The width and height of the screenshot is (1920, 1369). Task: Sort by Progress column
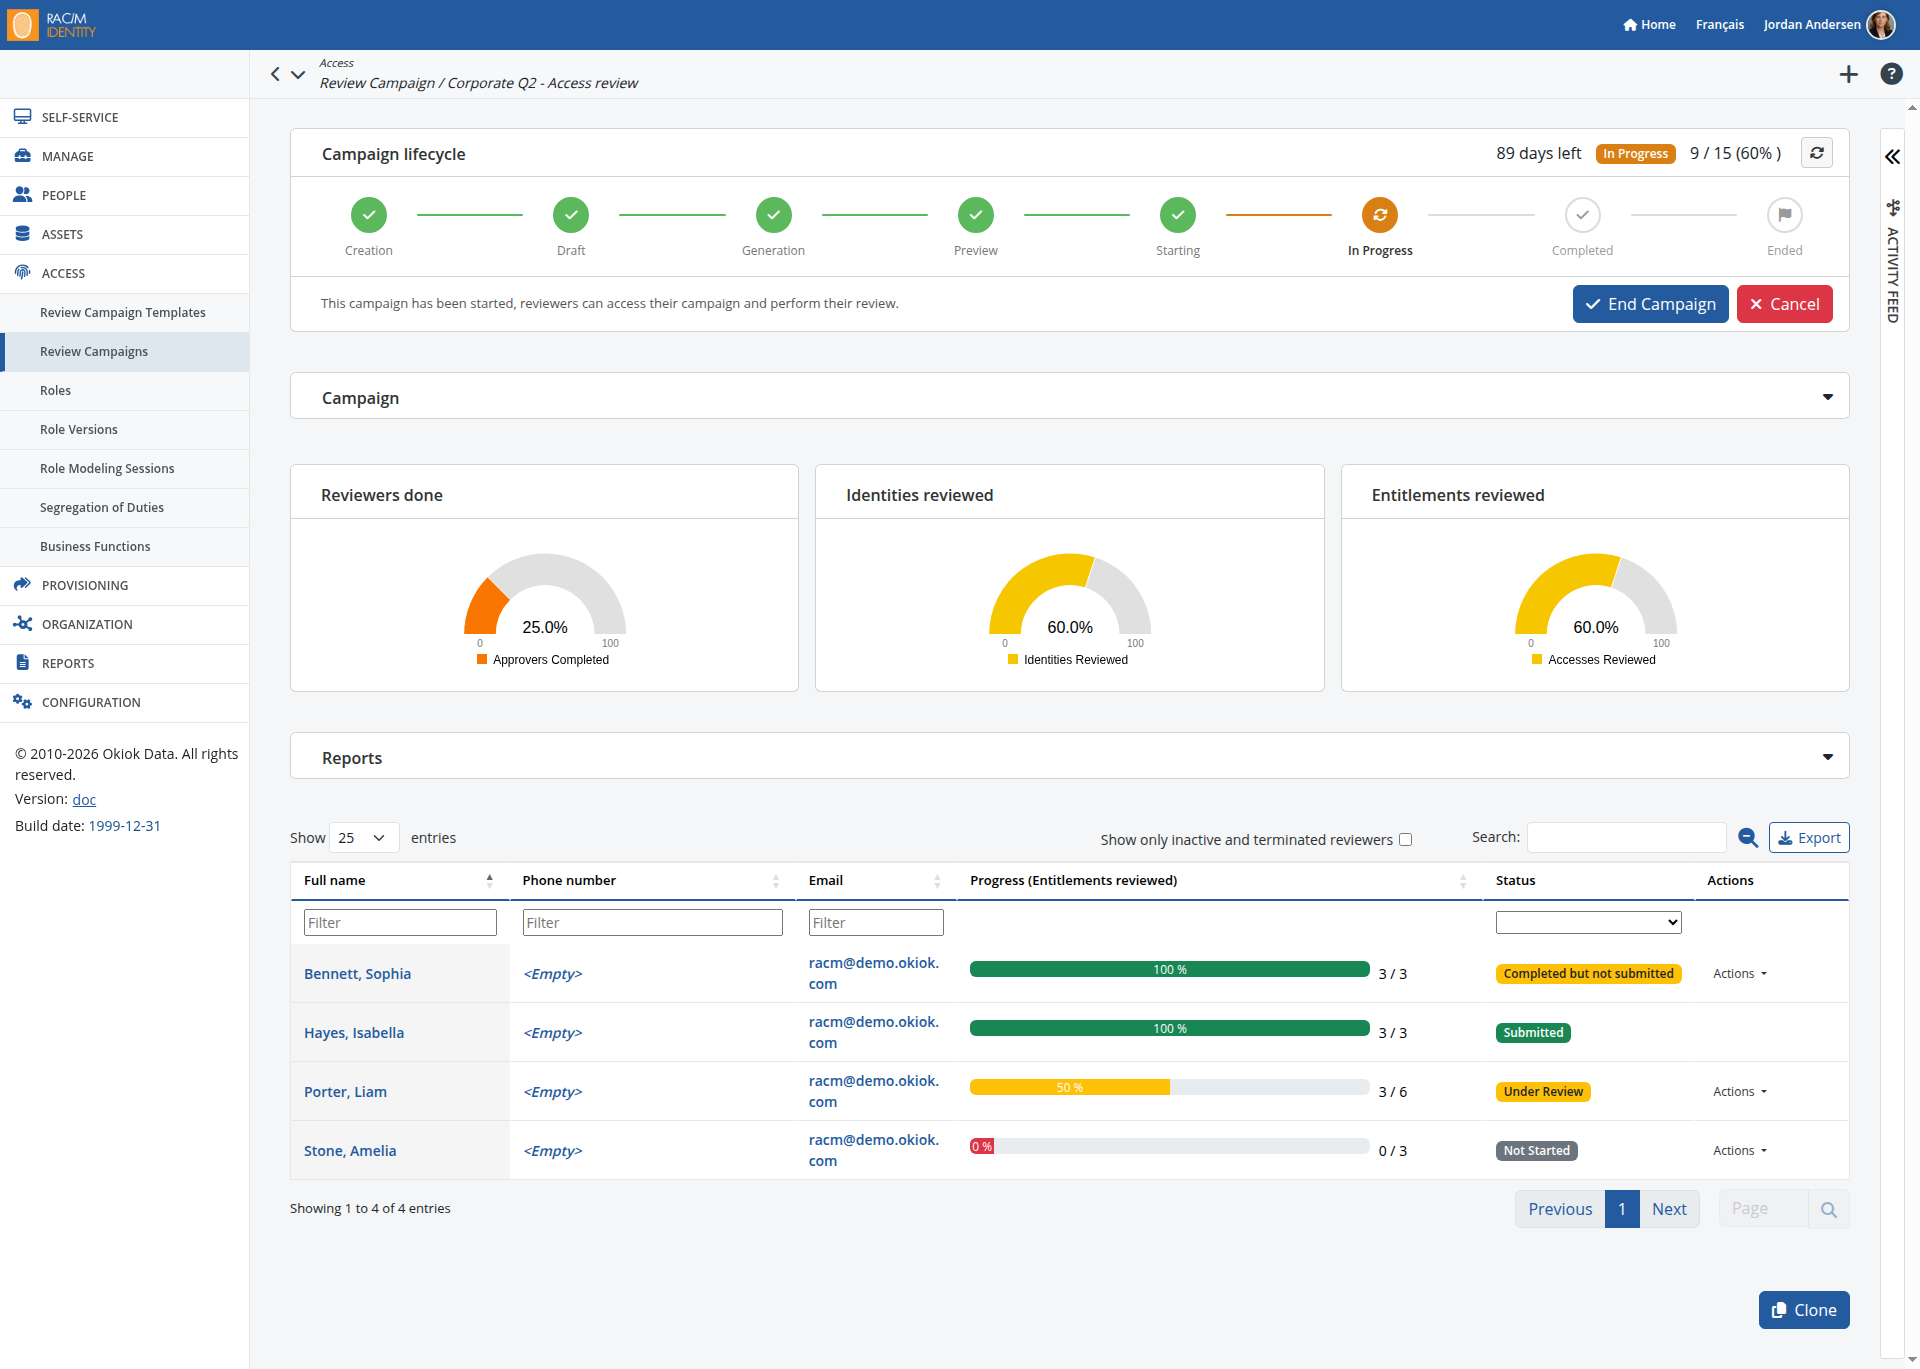pyautogui.click(x=1220, y=881)
